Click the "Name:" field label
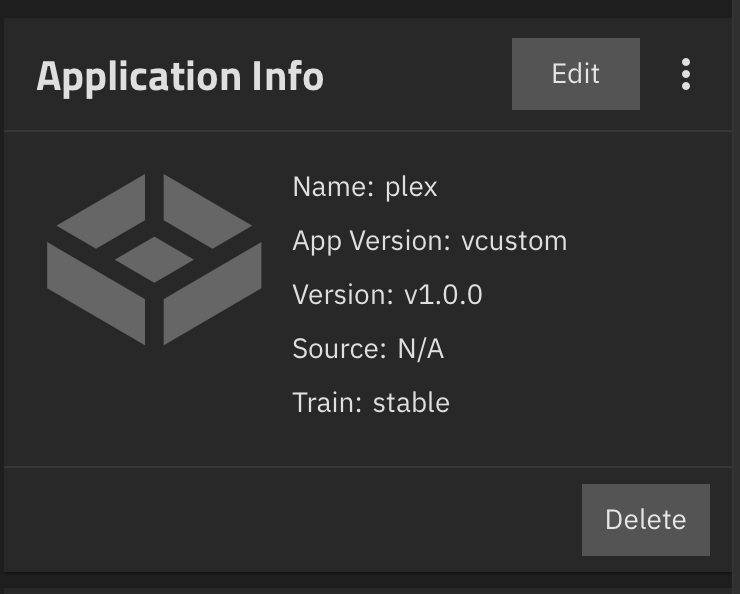Image resolution: width=740 pixels, height=594 pixels. tap(333, 187)
